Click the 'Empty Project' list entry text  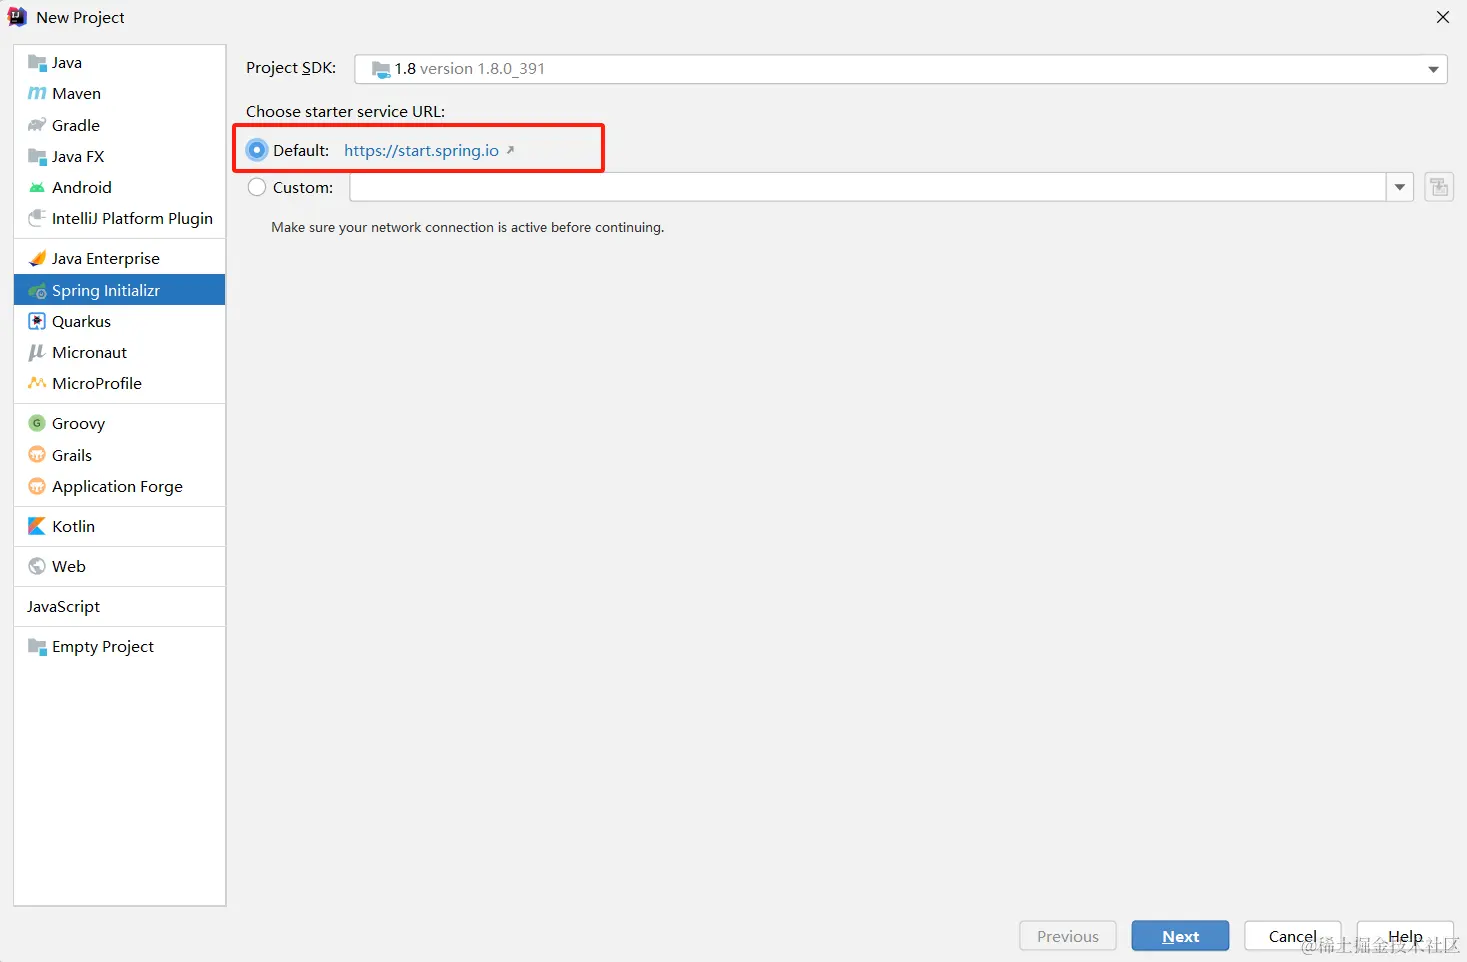click(x=103, y=647)
